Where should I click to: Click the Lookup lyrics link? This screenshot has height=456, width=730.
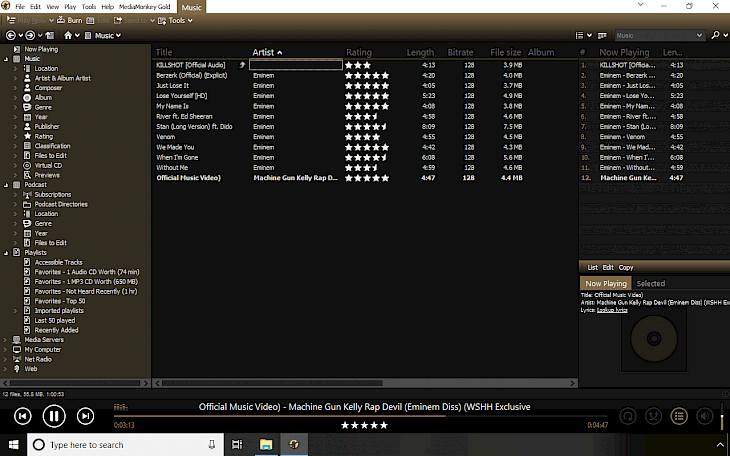[612, 310]
